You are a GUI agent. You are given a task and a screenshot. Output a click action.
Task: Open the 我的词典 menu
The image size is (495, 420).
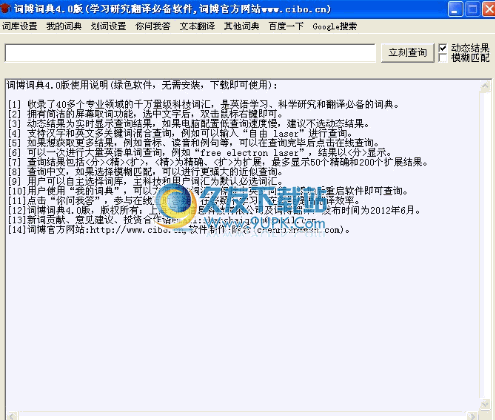tap(64, 26)
